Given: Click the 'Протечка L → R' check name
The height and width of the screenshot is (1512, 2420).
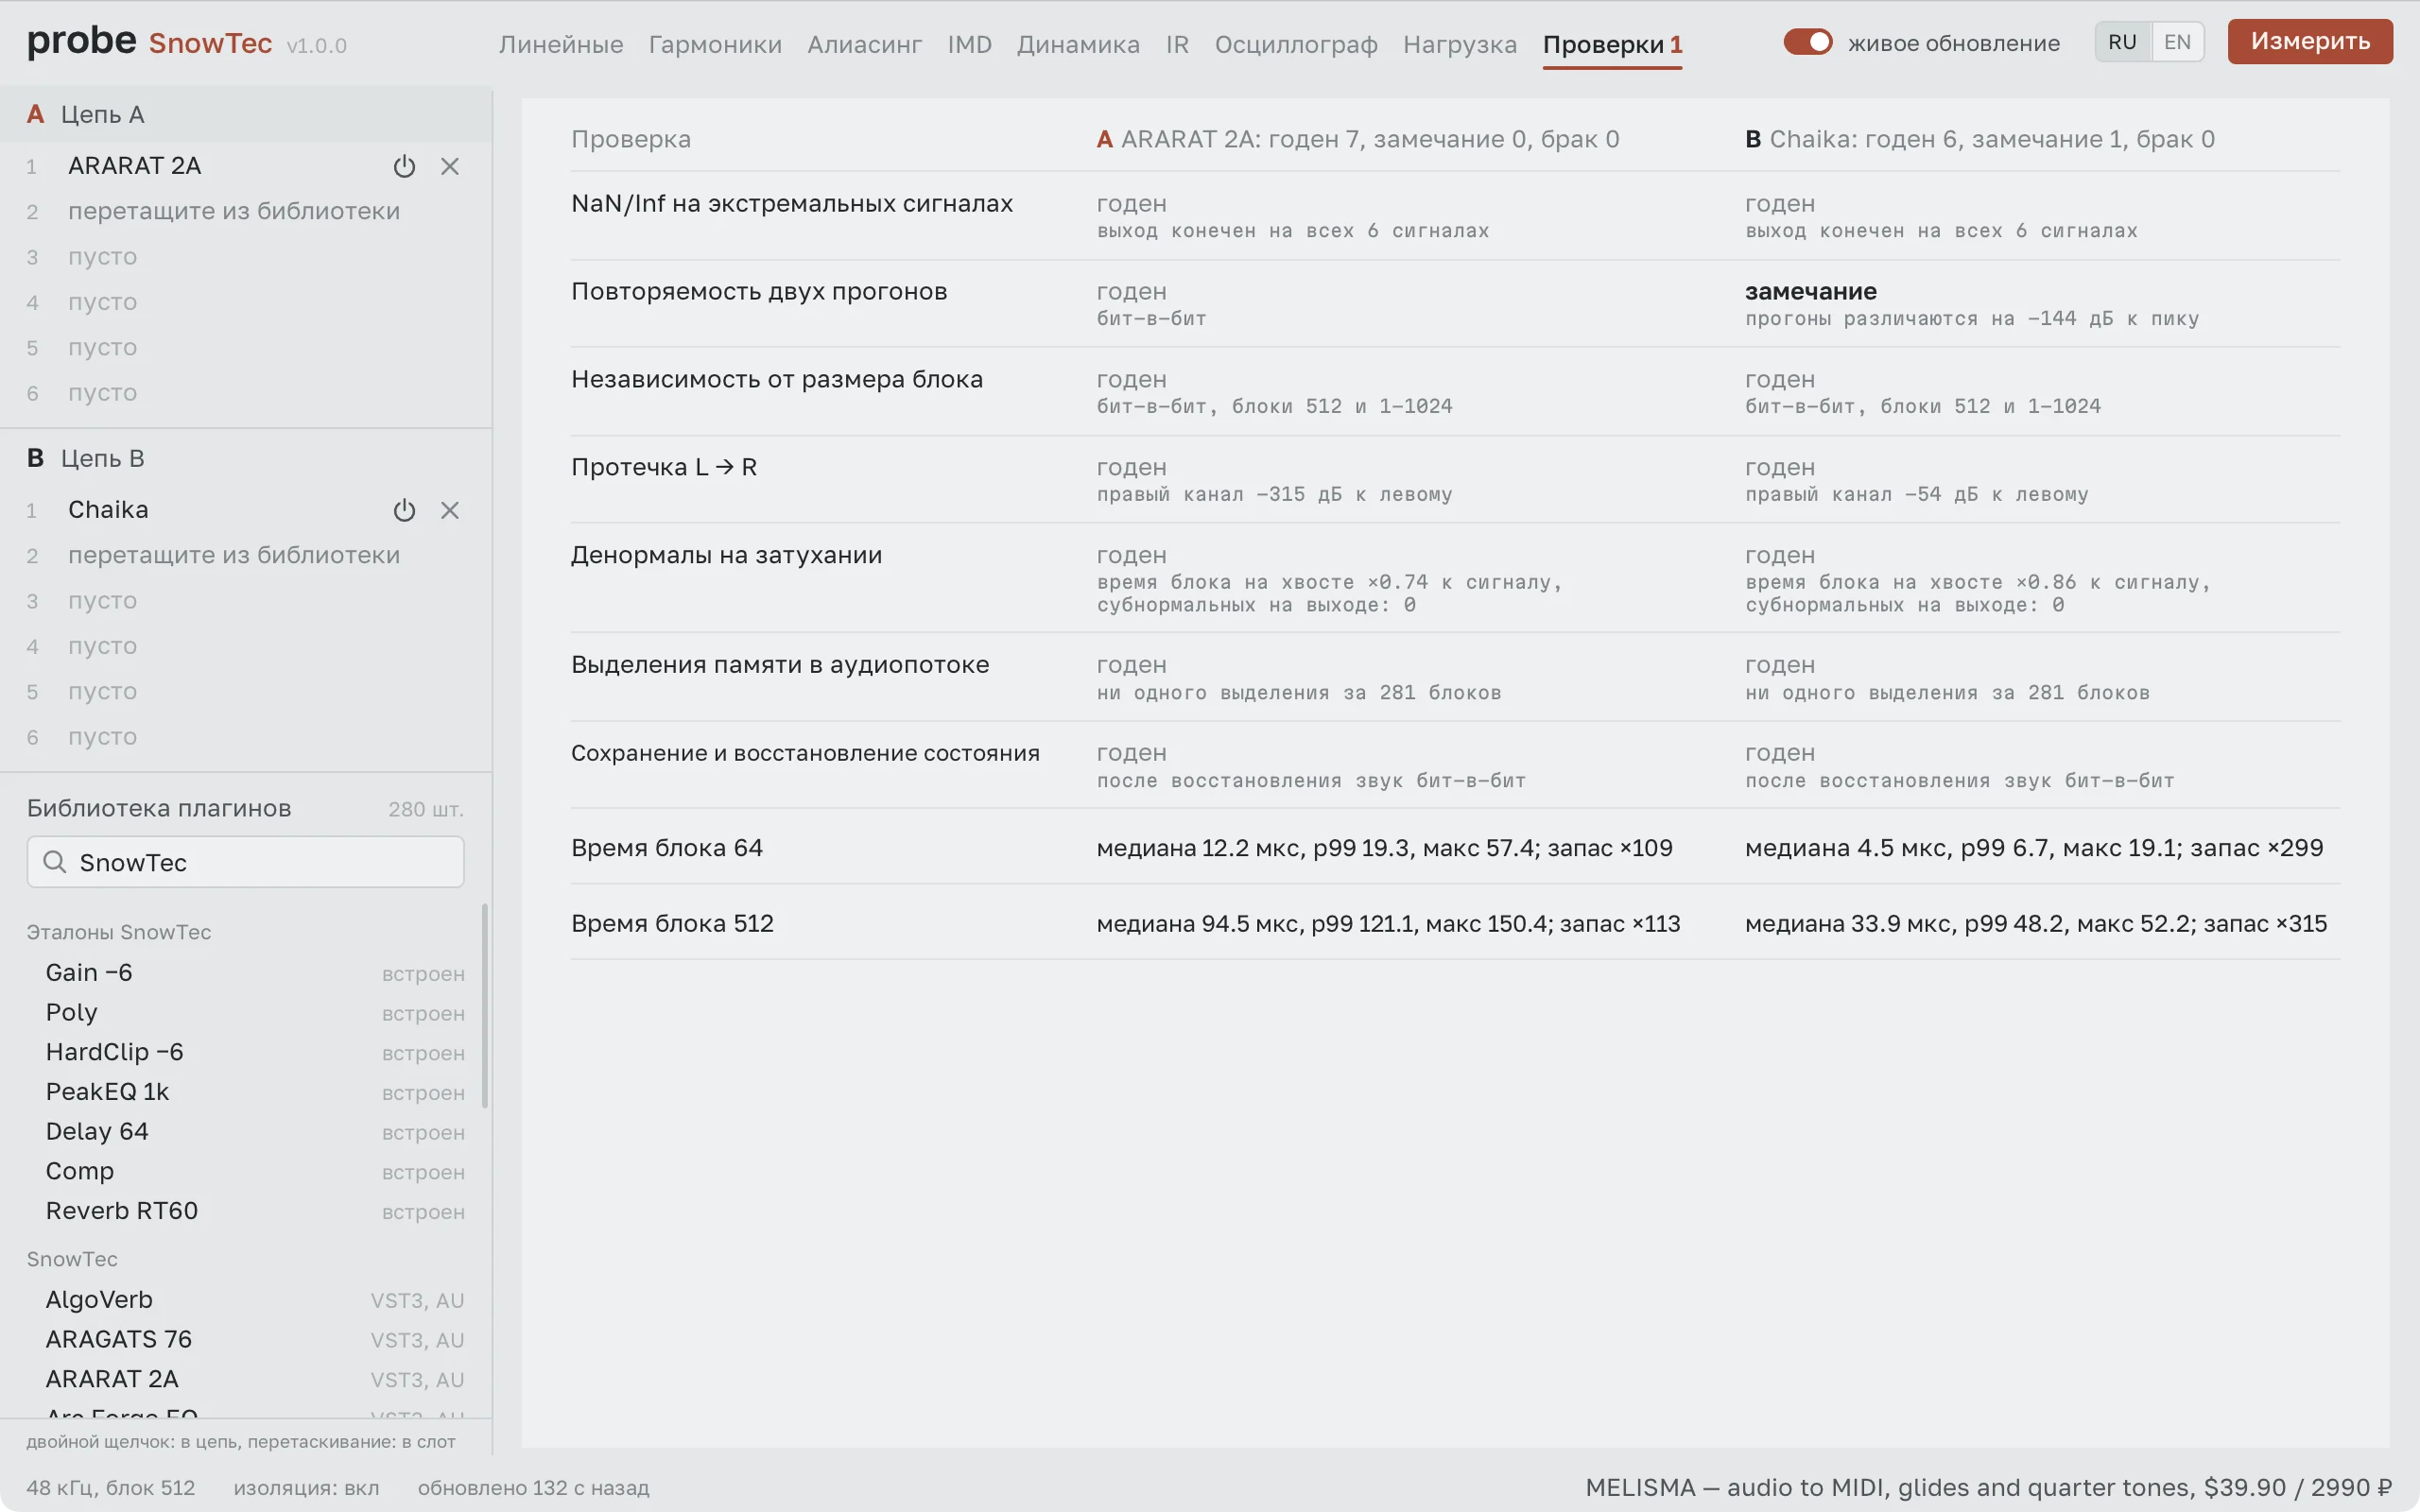Looking at the screenshot, I should [x=664, y=467].
